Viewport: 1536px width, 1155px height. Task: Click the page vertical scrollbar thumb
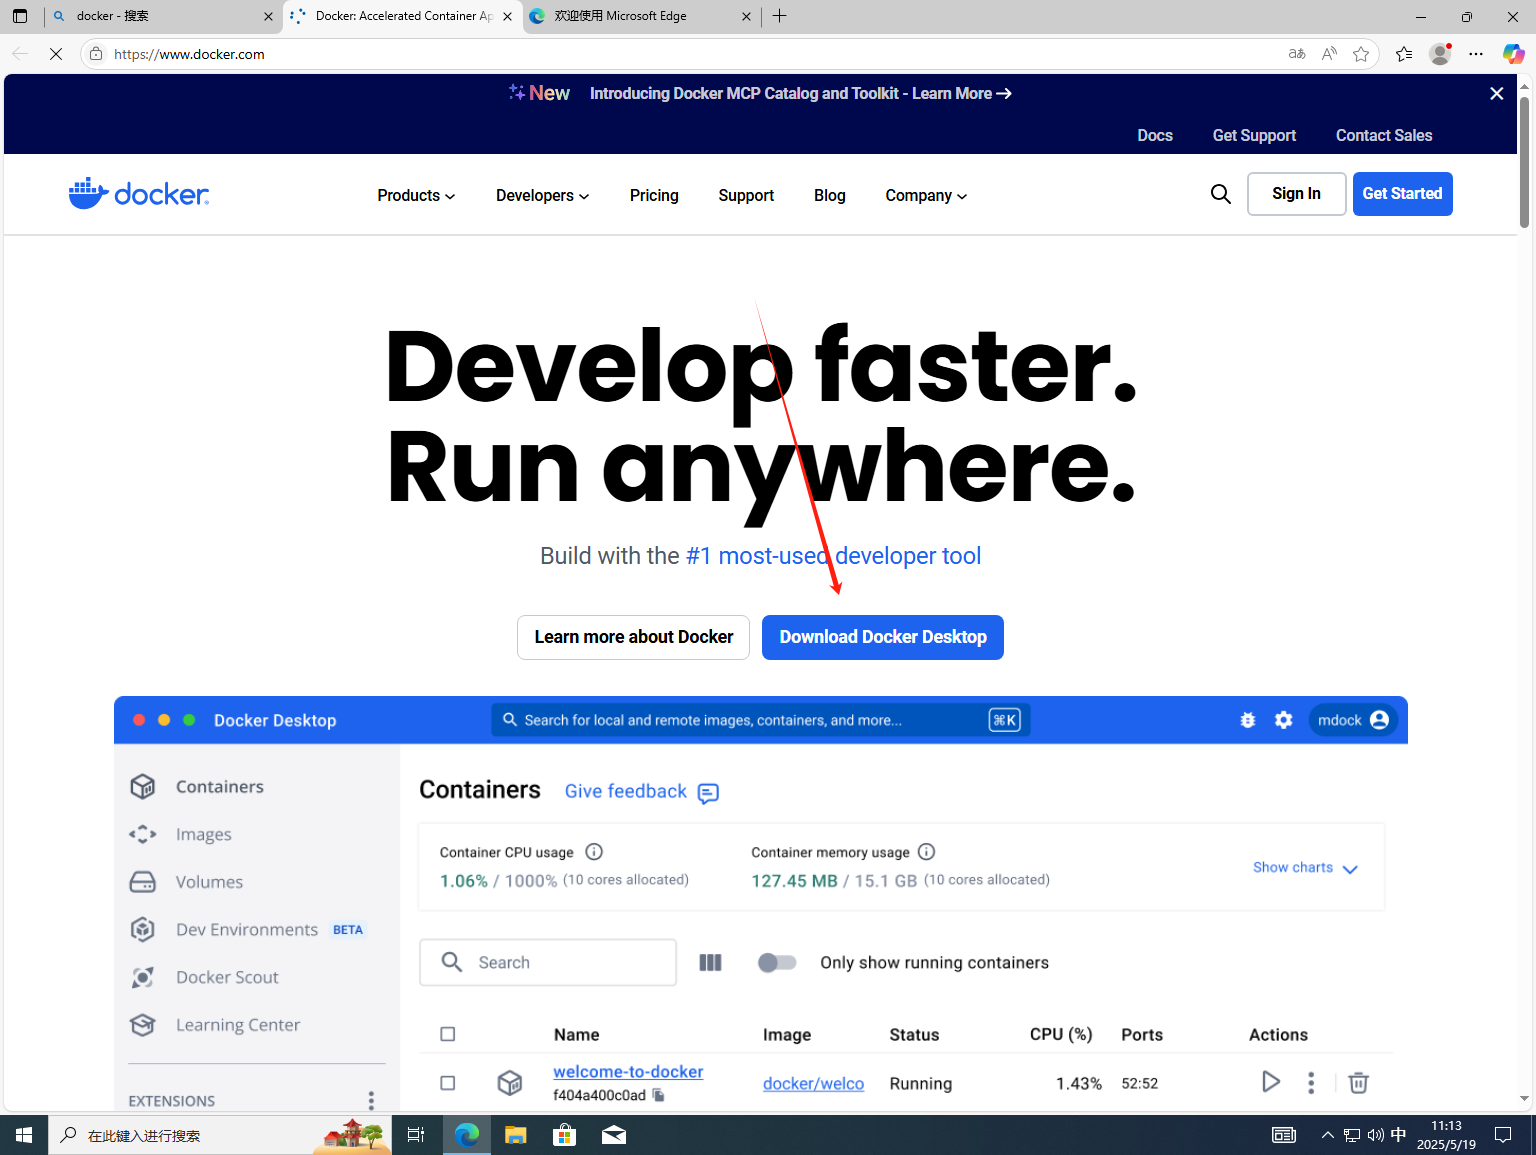tap(1524, 160)
